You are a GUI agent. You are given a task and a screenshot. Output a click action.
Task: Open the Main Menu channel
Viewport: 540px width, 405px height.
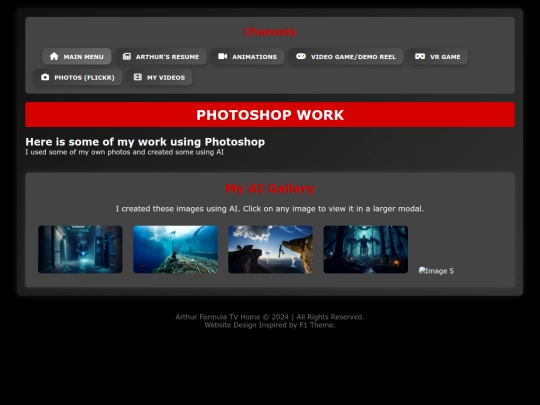(x=76, y=56)
